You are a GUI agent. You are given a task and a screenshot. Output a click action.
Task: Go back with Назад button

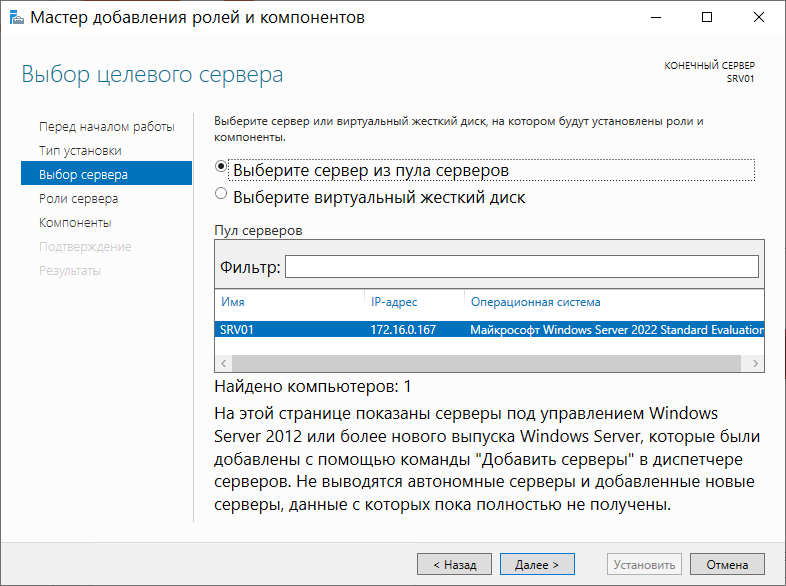454,564
